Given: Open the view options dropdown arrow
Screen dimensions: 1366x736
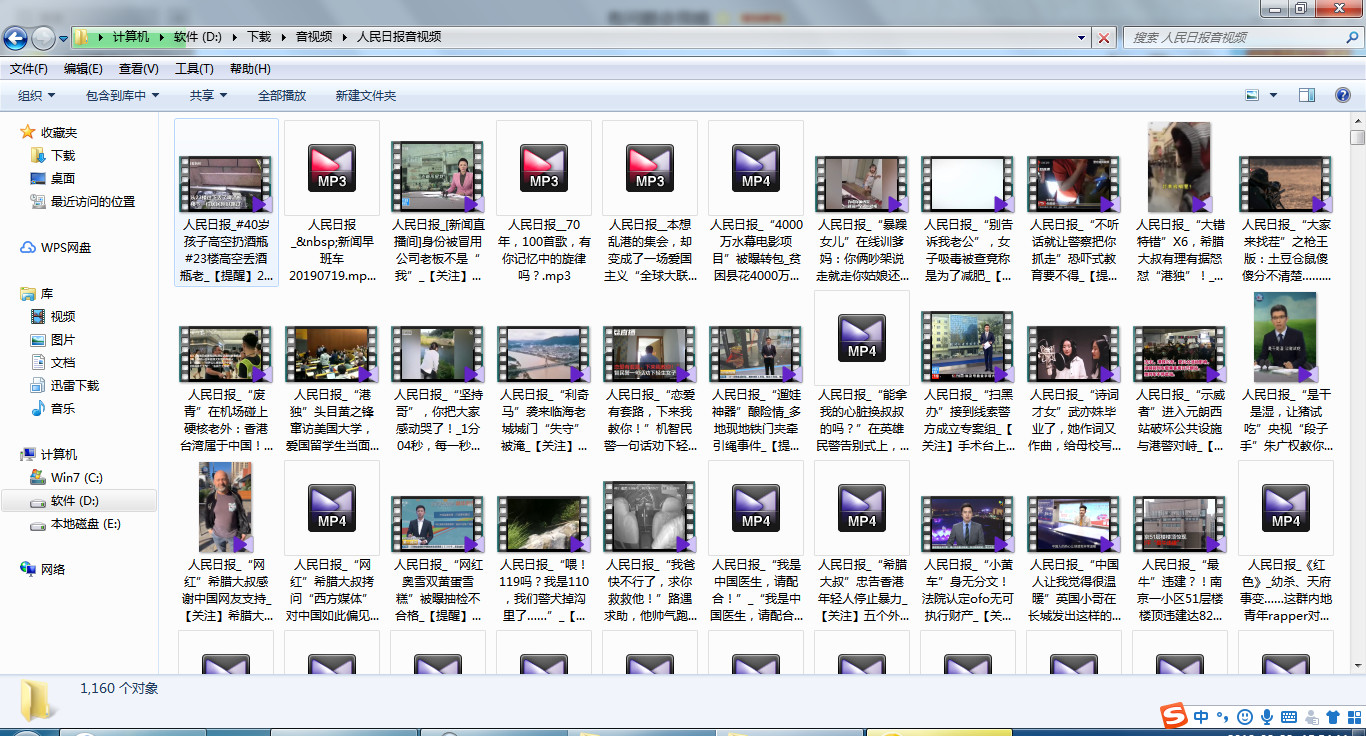Looking at the screenshot, I should [1274, 96].
